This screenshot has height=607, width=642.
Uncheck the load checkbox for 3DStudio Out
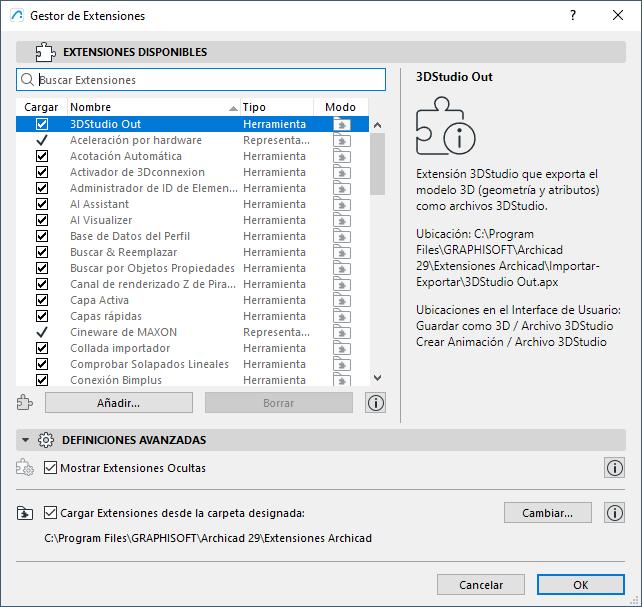(42, 124)
